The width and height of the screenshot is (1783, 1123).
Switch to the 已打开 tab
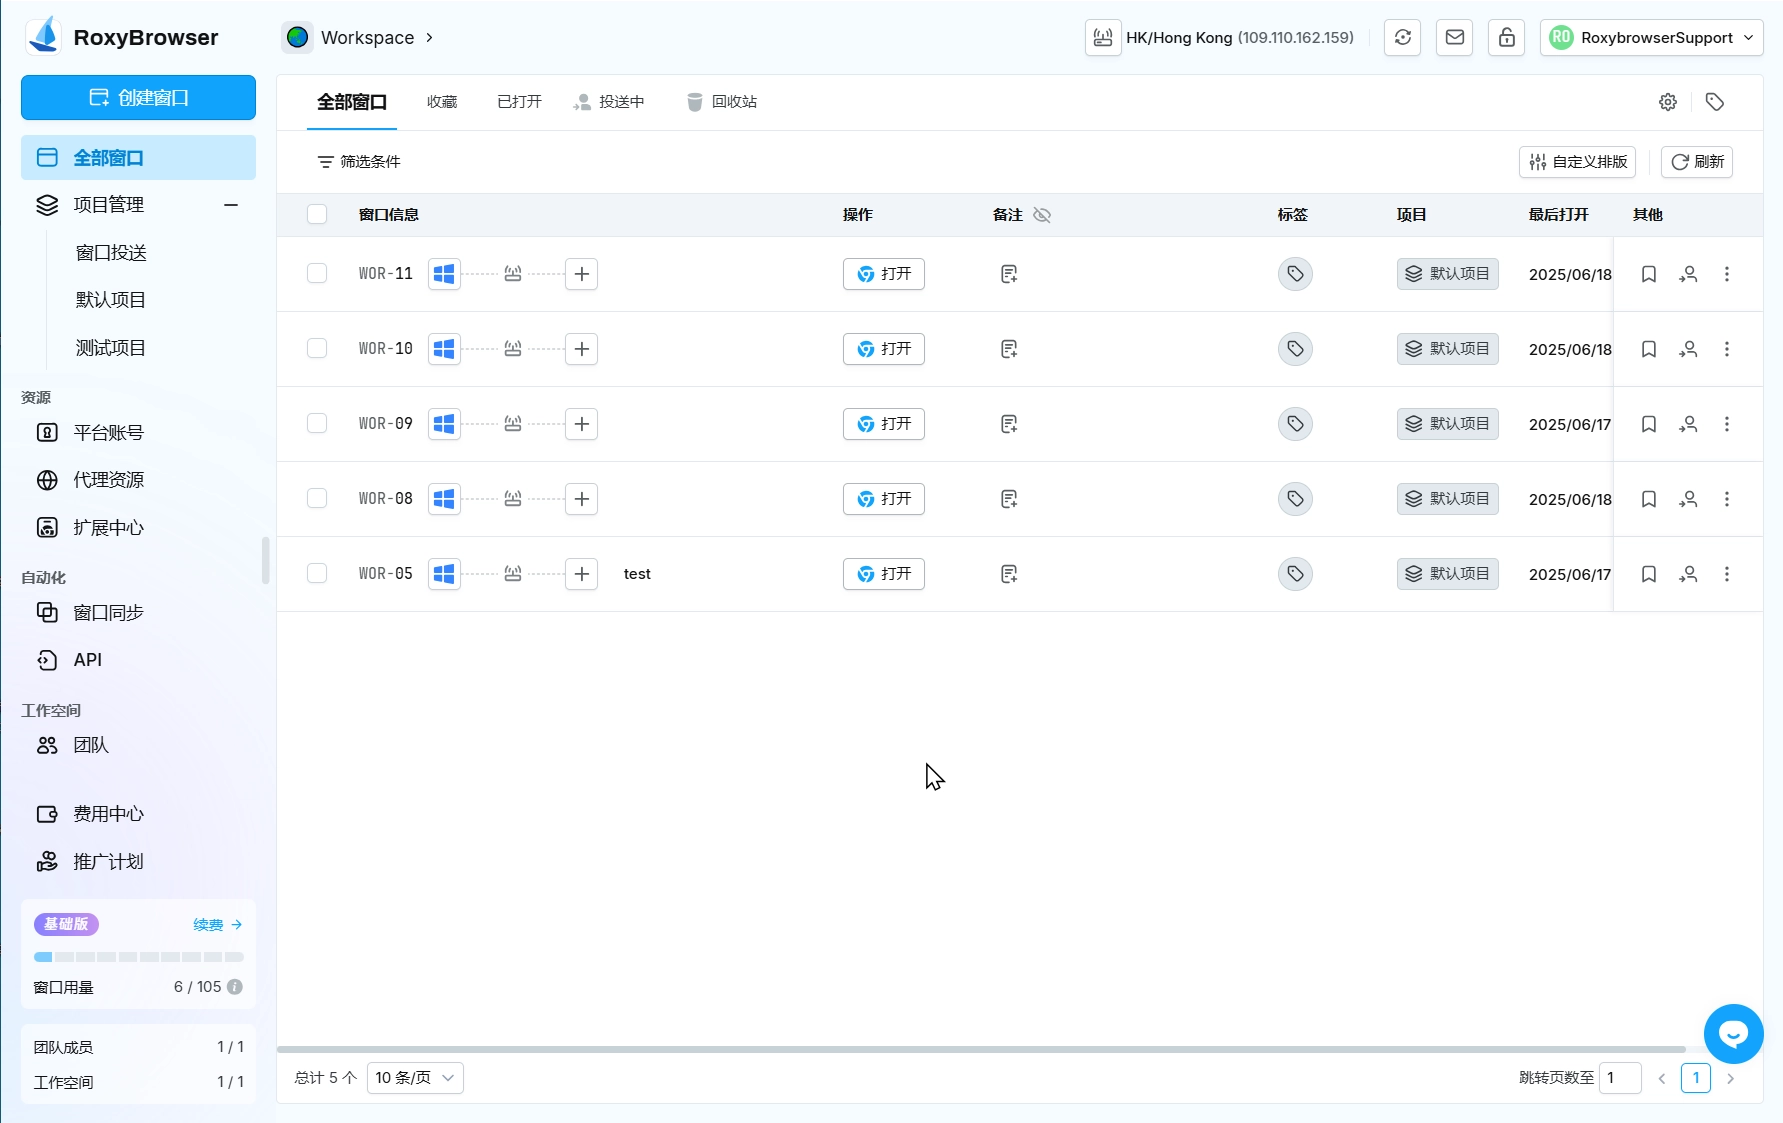click(519, 102)
